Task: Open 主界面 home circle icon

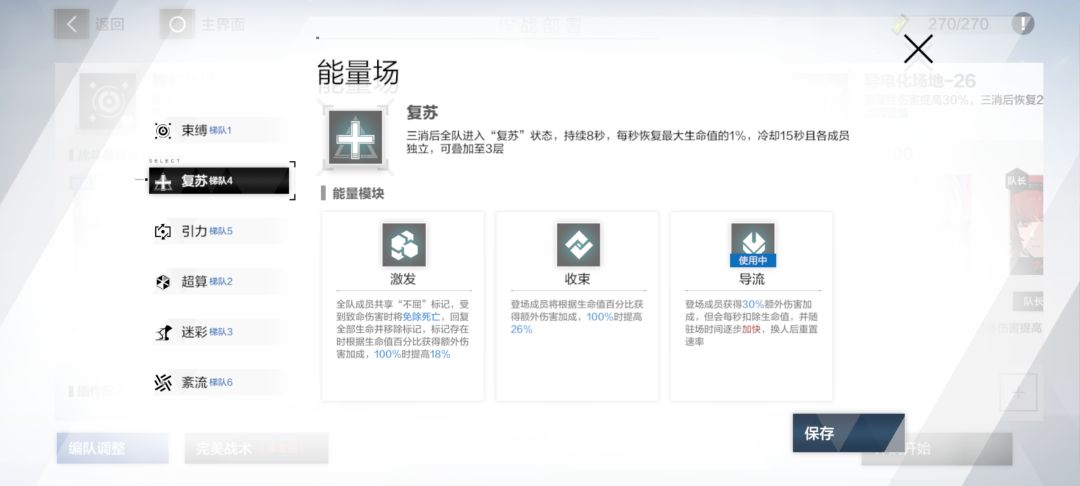Action: tap(177, 24)
